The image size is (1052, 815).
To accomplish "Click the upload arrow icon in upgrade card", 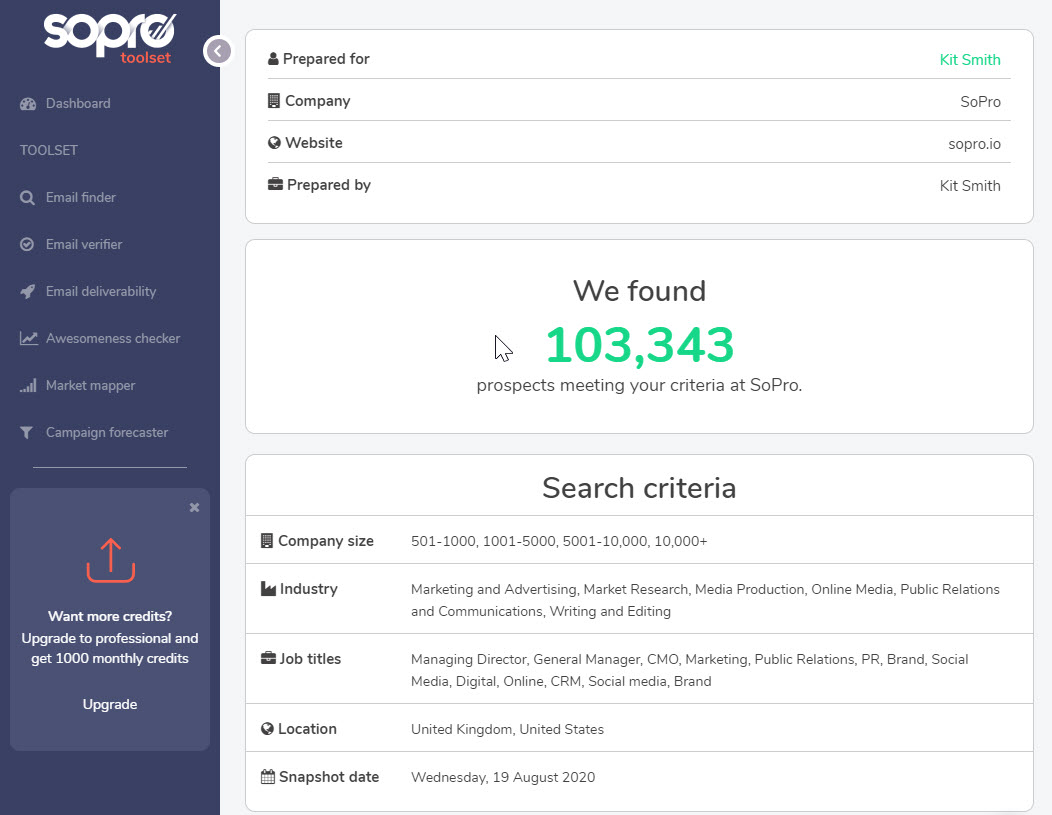I will pos(111,561).
